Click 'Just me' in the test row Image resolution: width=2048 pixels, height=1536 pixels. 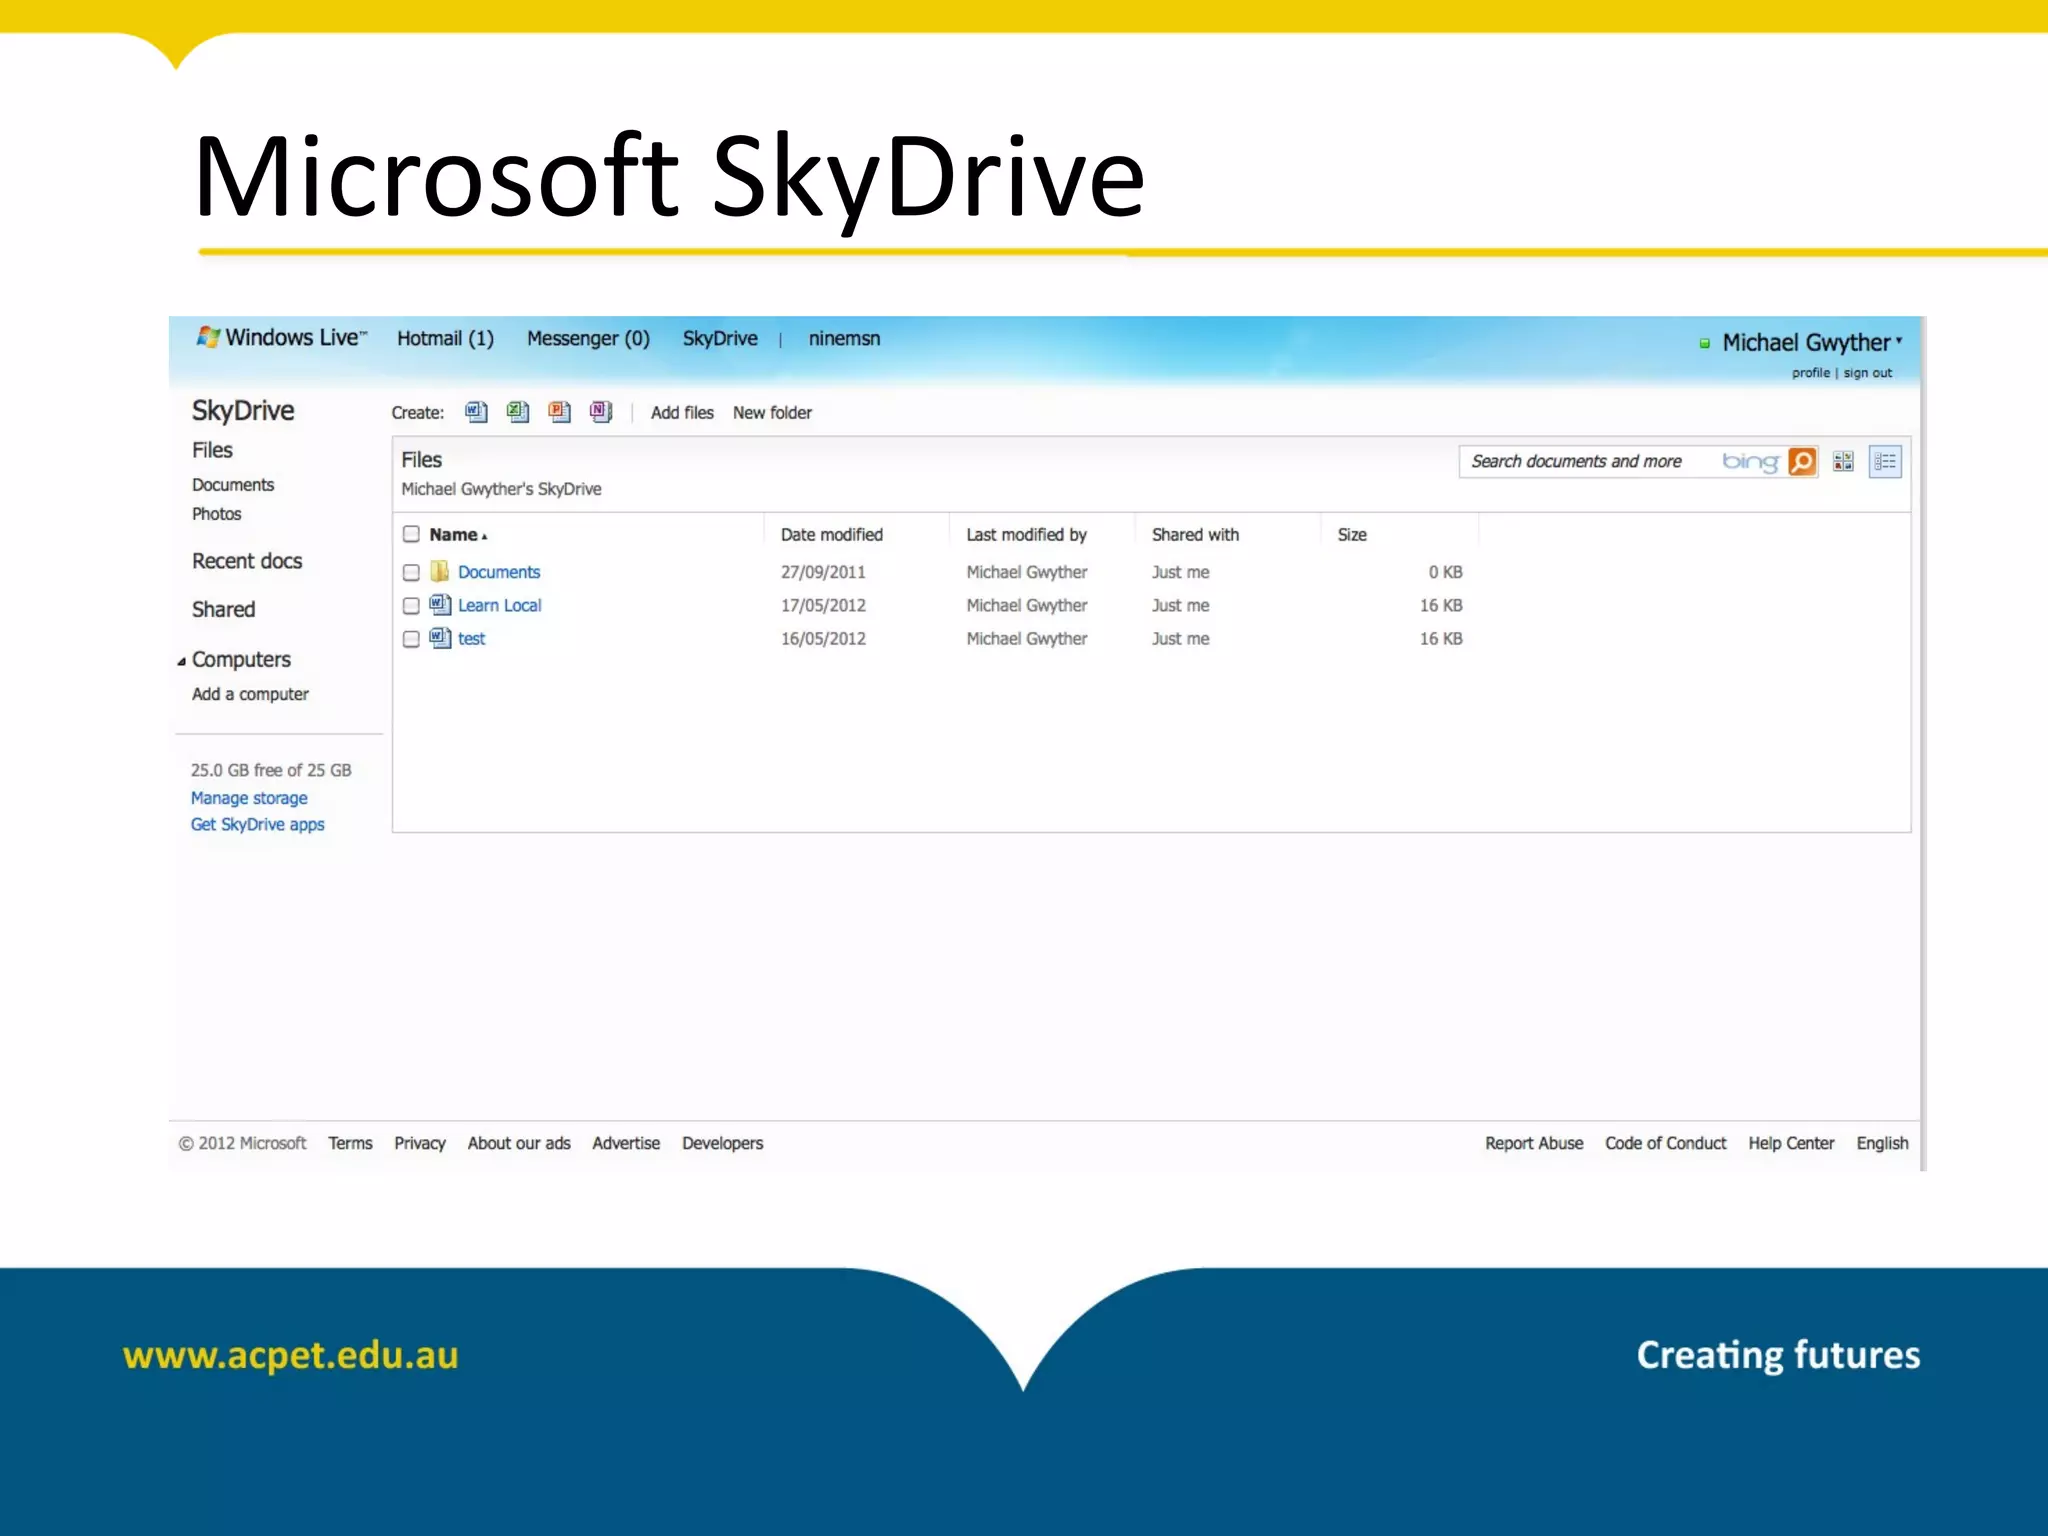tap(1180, 639)
